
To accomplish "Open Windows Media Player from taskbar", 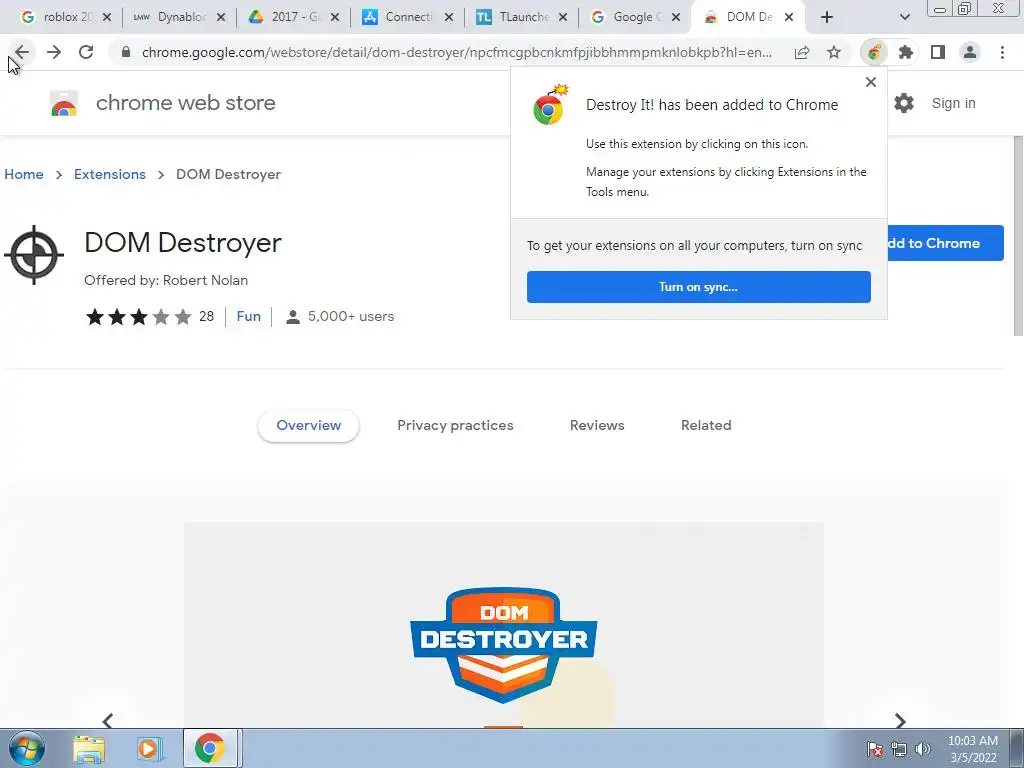I will (149, 748).
